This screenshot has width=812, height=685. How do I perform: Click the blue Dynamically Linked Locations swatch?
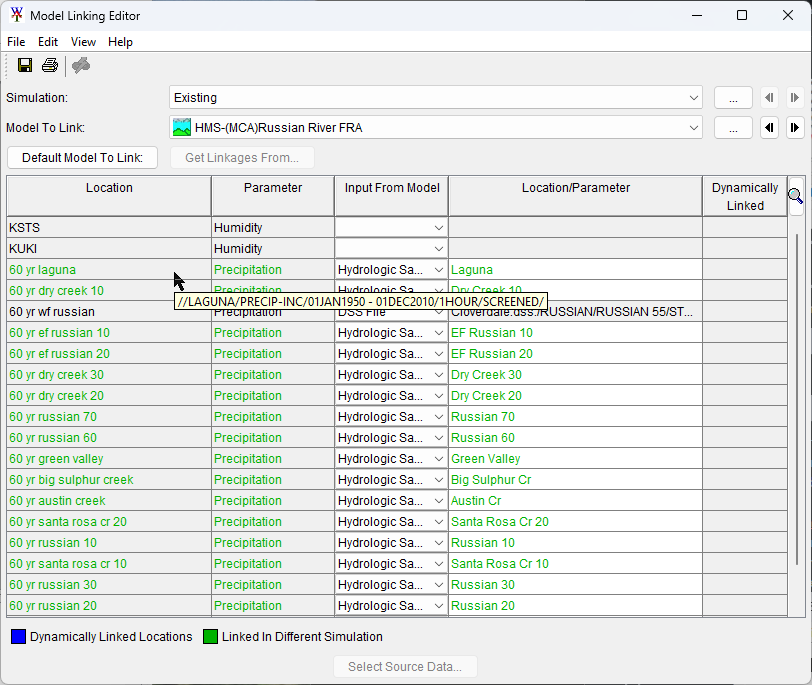17,637
